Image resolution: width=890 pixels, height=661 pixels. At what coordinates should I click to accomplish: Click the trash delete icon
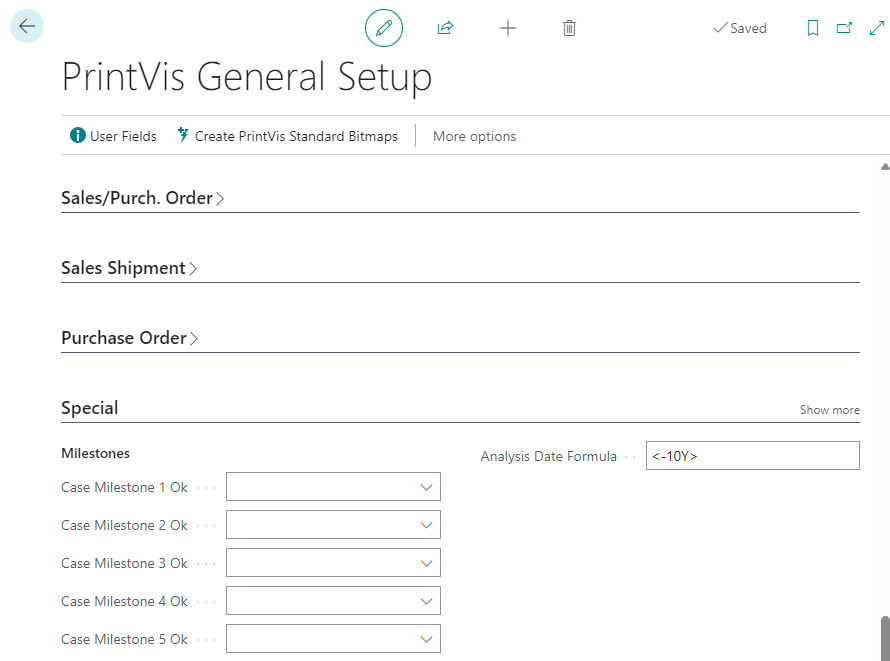point(569,28)
